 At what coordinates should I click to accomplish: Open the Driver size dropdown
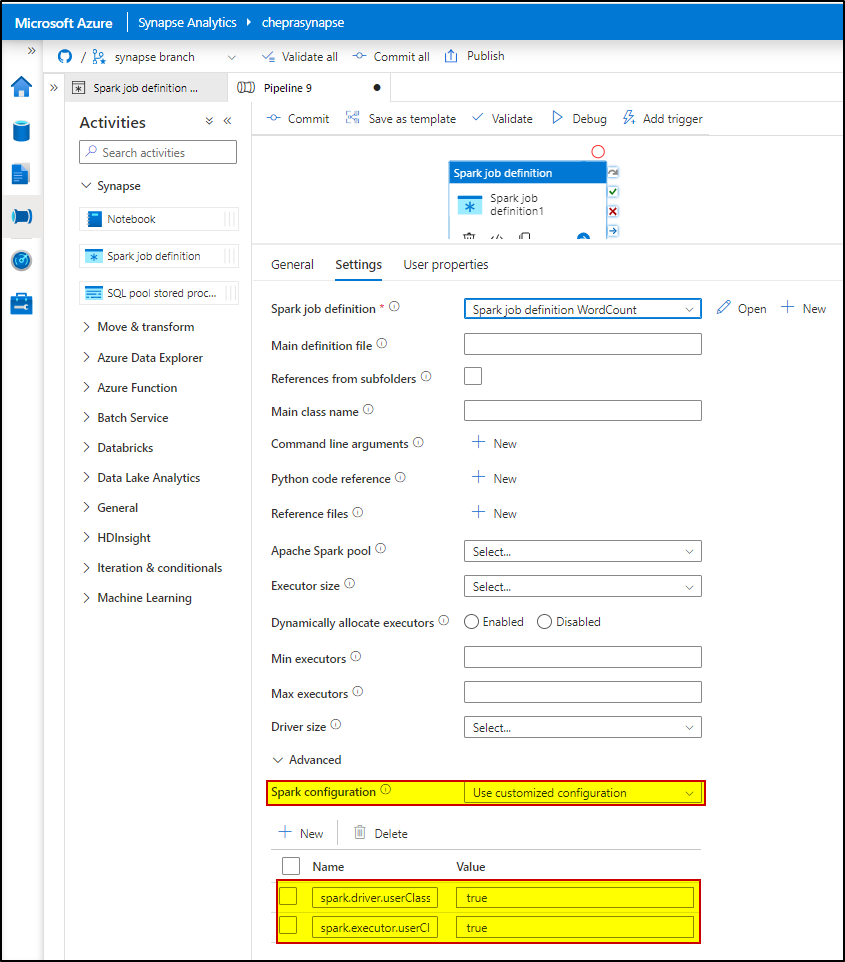[582, 727]
